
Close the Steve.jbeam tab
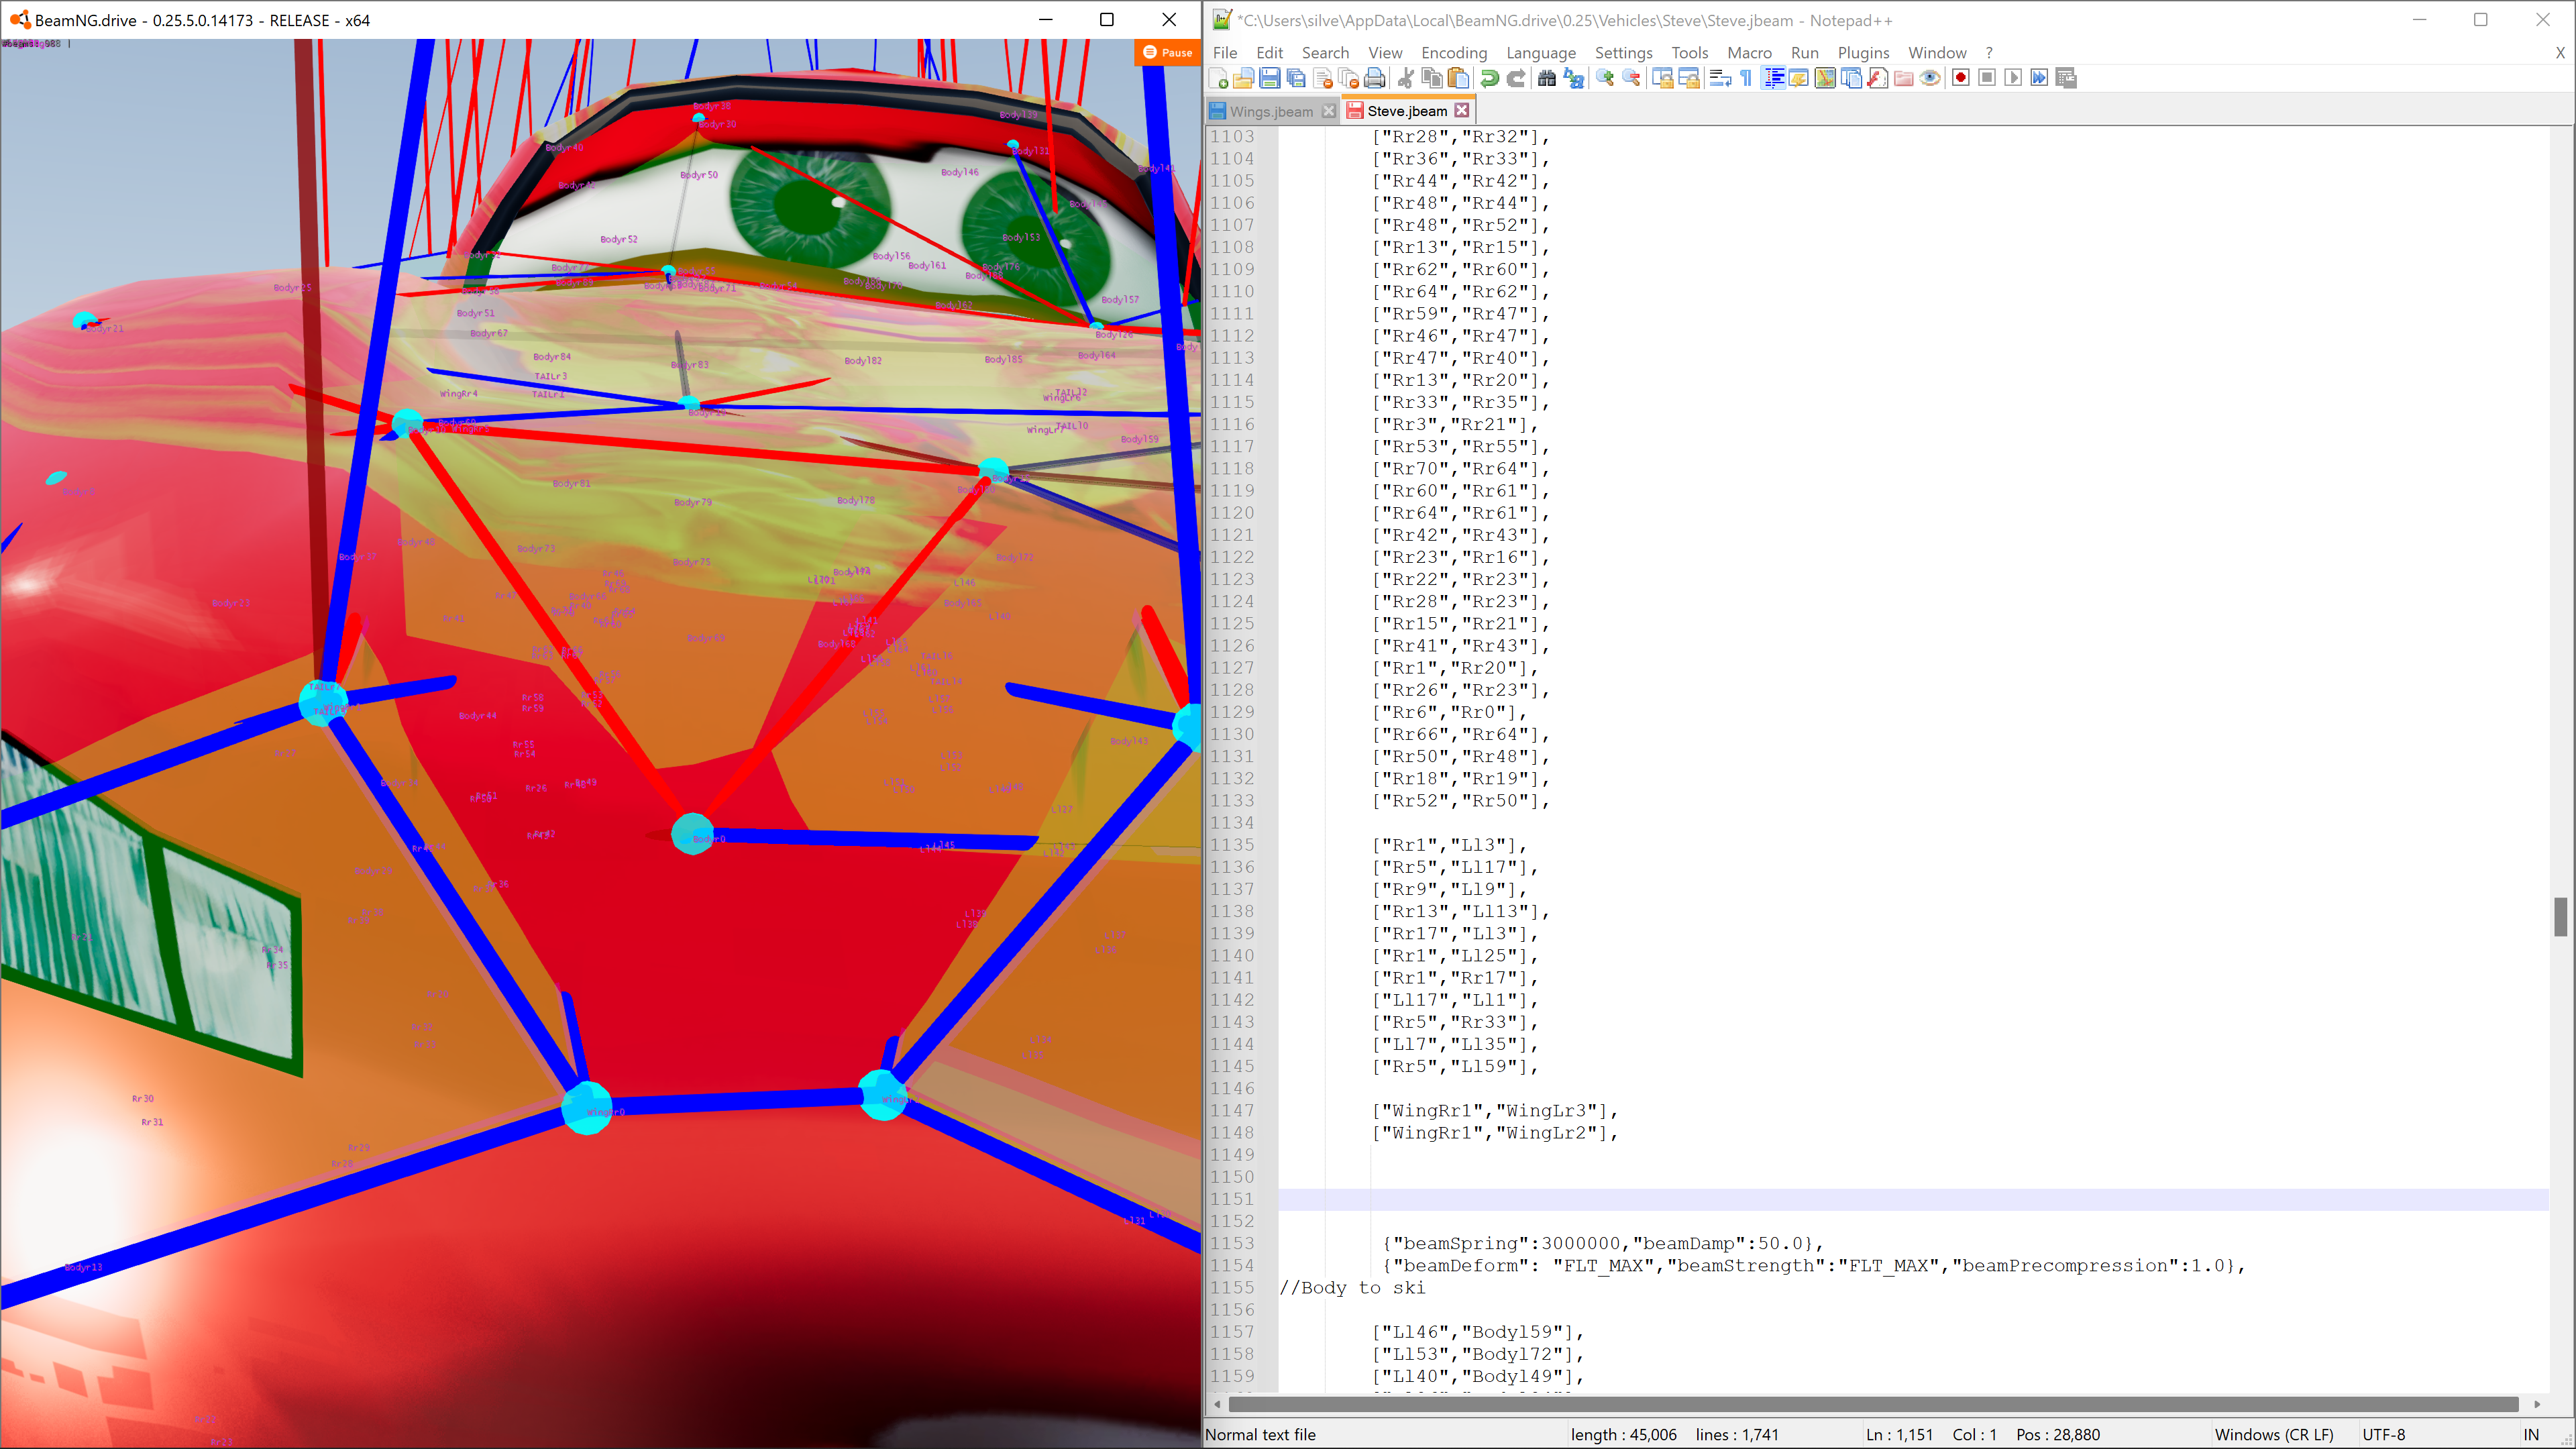tap(1461, 111)
